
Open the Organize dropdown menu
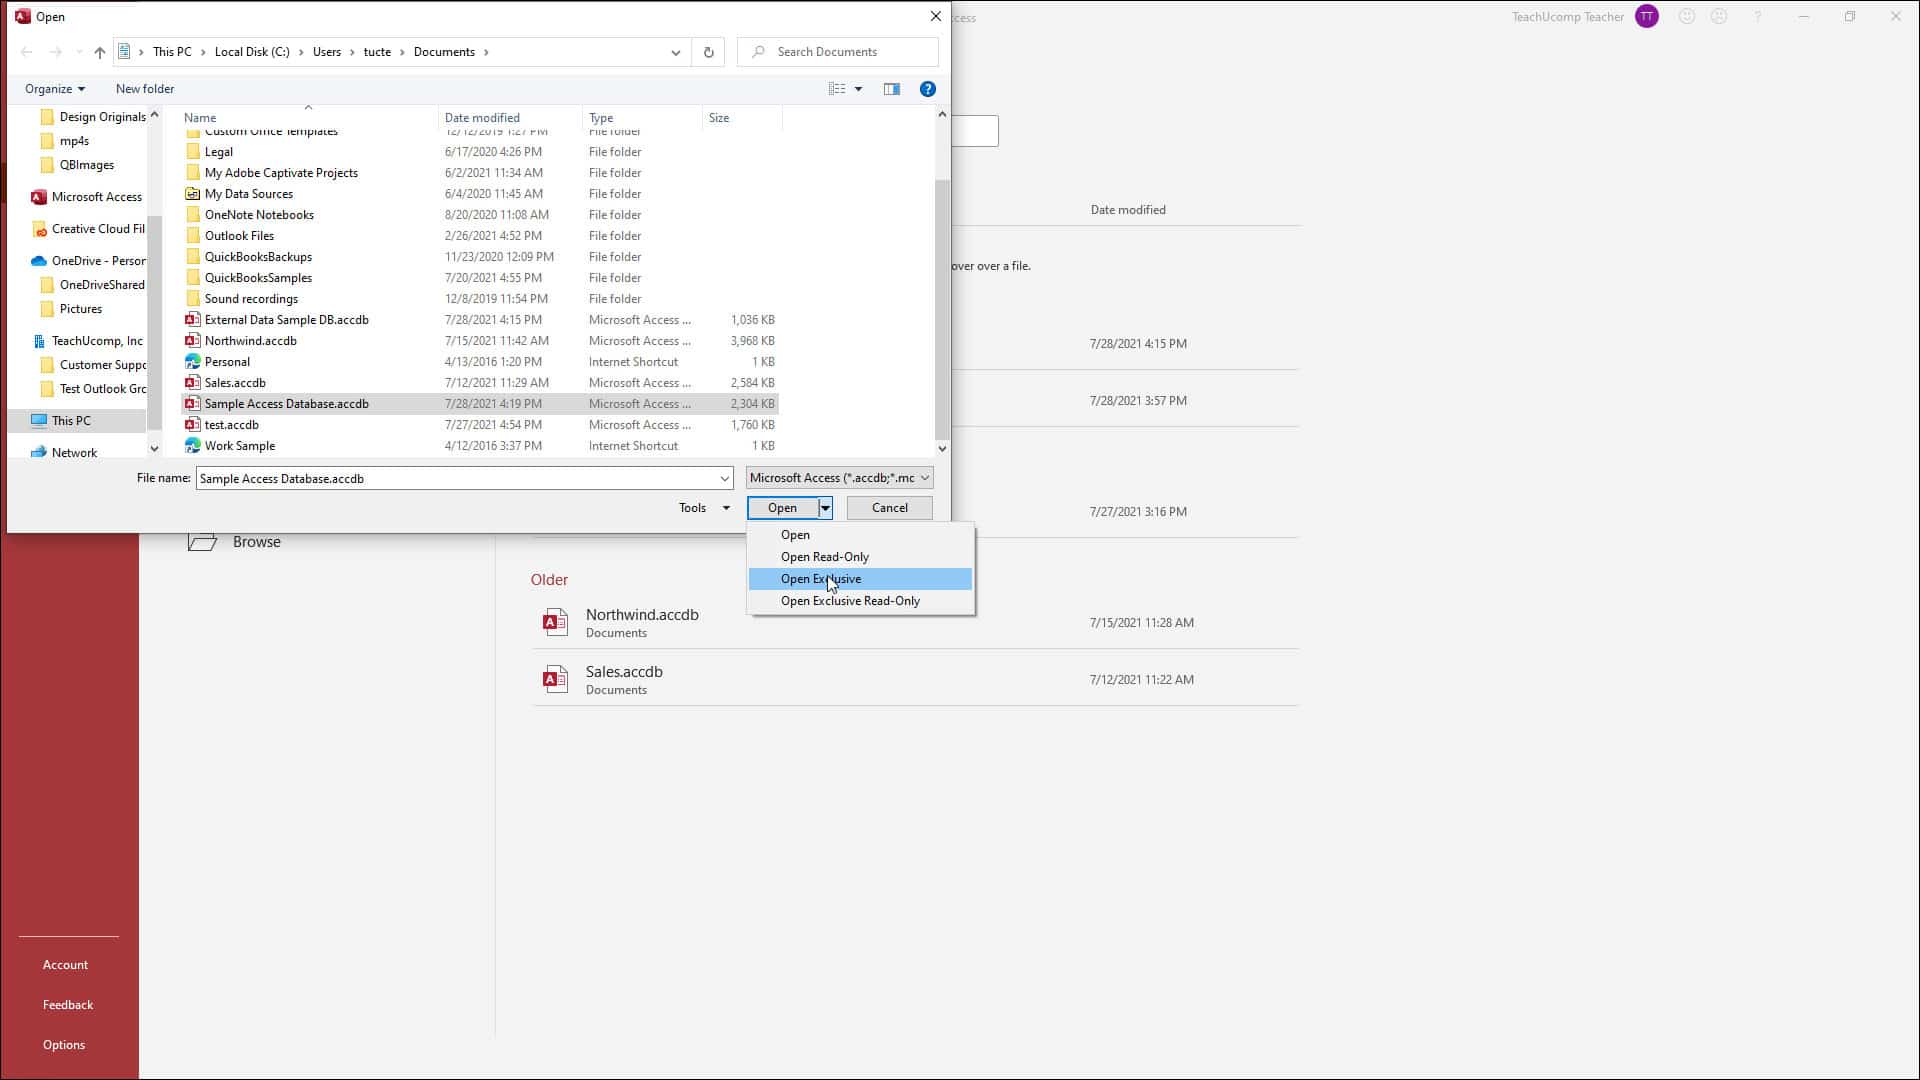coord(55,89)
